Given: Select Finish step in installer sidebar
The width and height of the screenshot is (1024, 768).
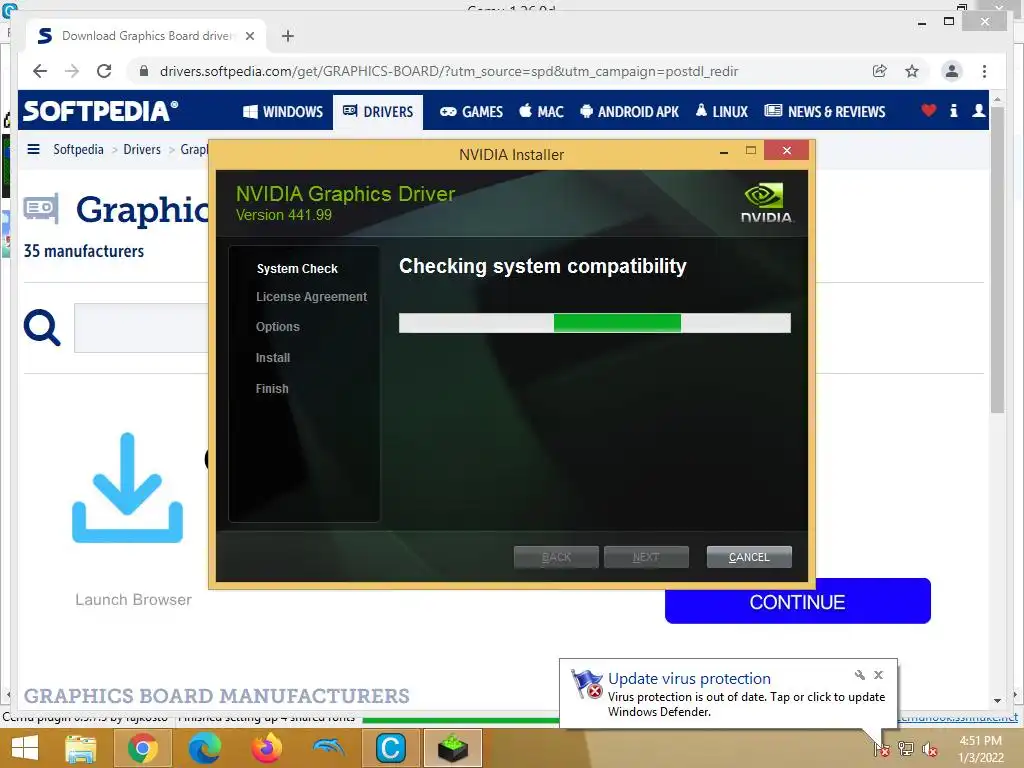Looking at the screenshot, I should [x=272, y=389].
